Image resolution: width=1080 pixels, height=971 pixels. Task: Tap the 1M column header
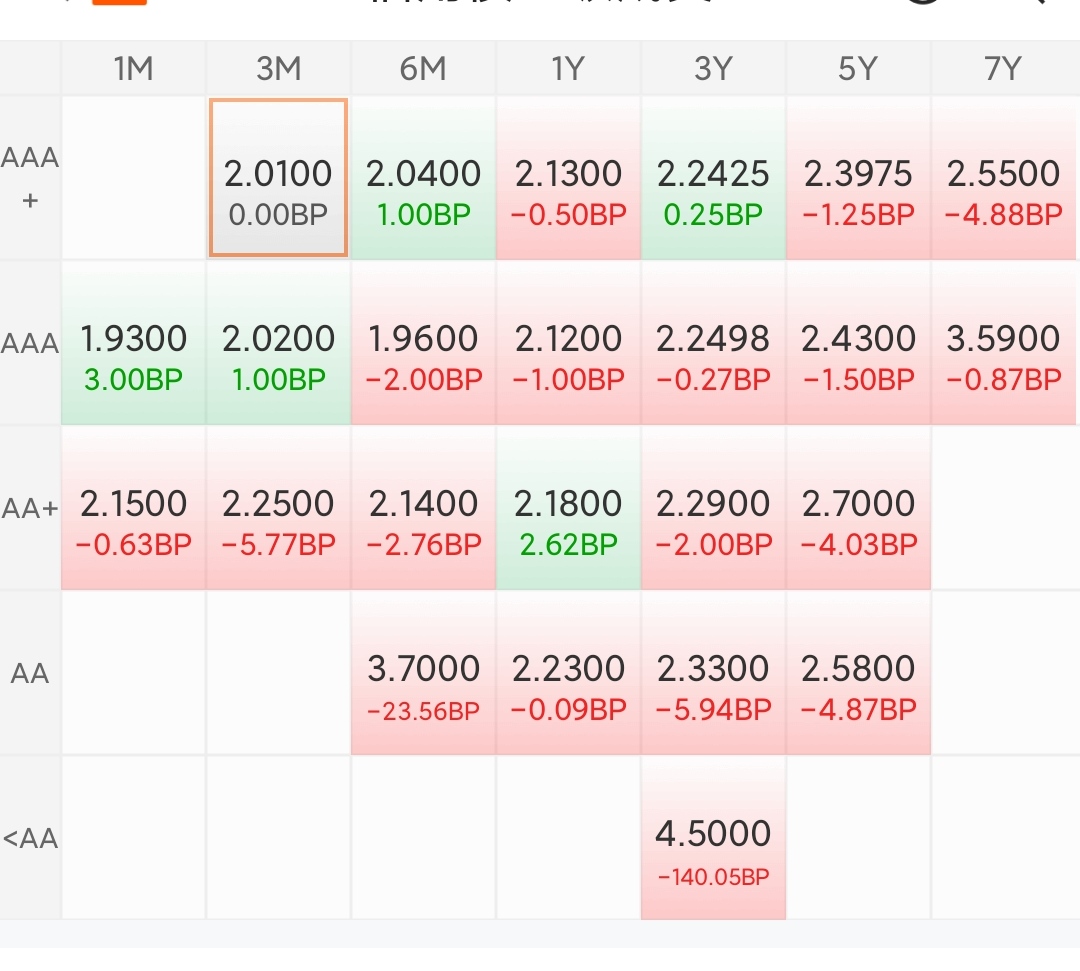pos(133,69)
